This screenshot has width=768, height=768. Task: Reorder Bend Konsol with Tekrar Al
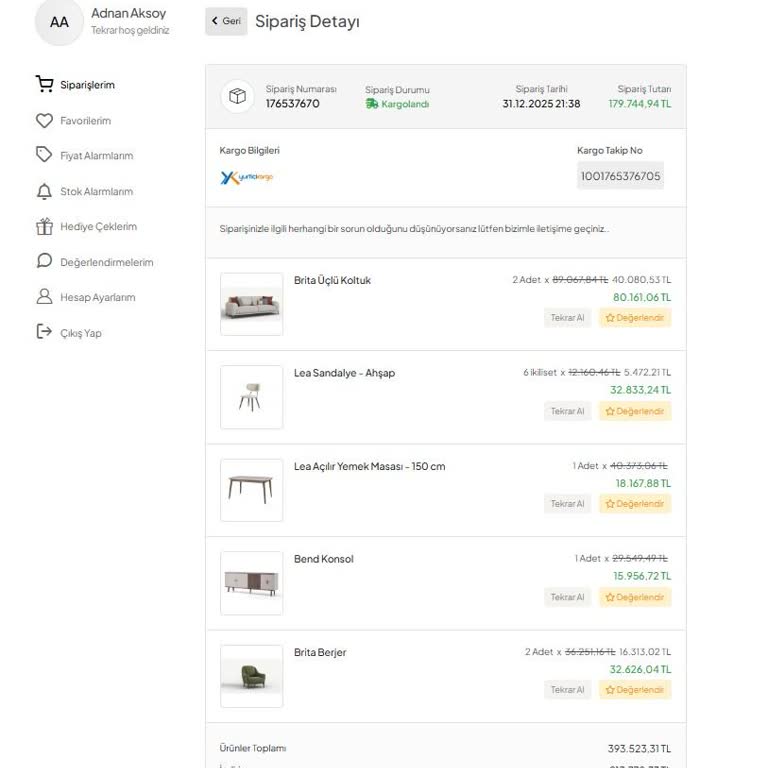568,597
